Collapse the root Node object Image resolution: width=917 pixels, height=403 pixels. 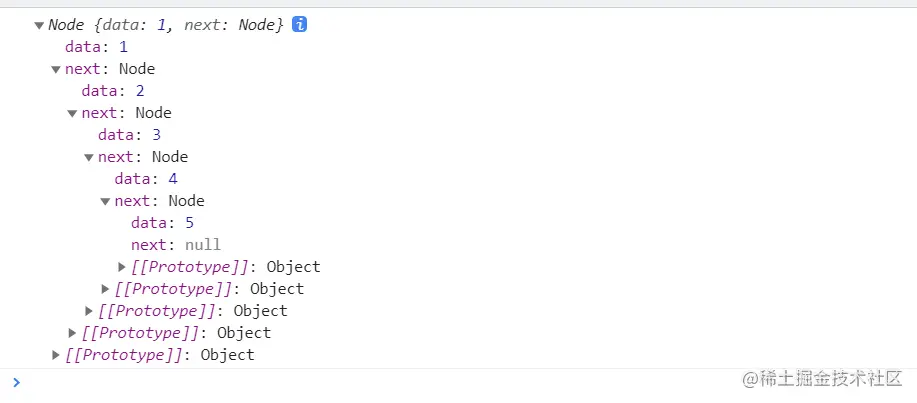point(39,25)
